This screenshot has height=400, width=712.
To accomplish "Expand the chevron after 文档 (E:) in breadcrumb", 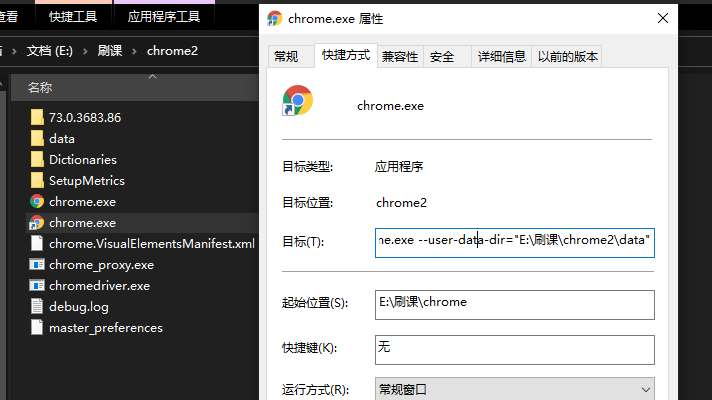I will point(85,51).
